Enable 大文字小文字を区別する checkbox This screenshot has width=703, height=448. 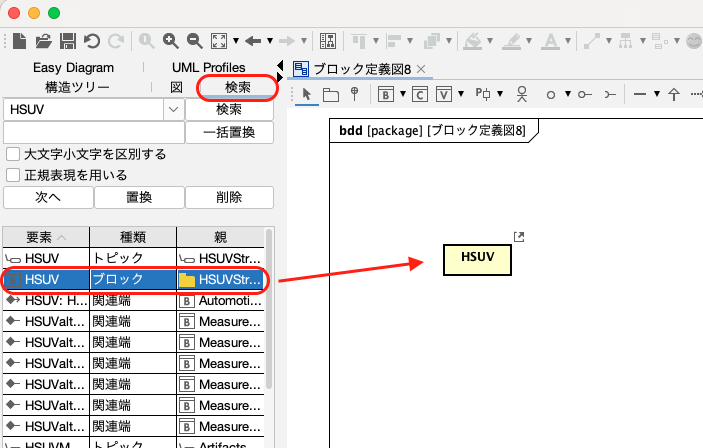tap(13, 155)
